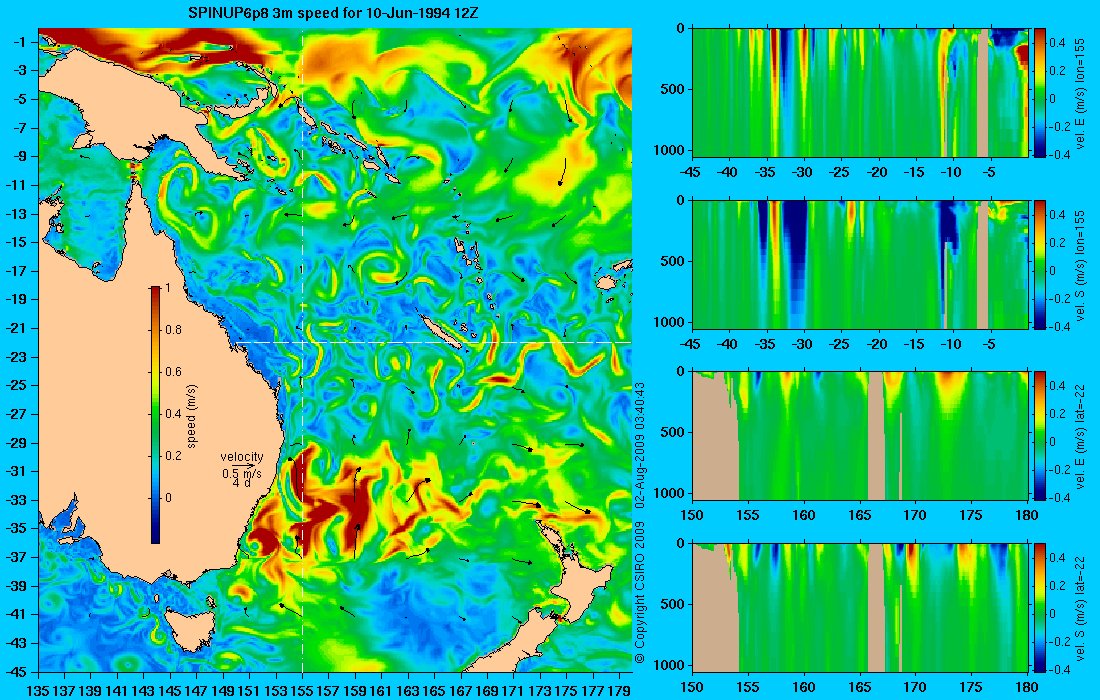Viewport: 1100px width, 700px height.
Task: Click "175" on the vel. S lat=-22 x-axis
Action: pyautogui.click(x=971, y=687)
